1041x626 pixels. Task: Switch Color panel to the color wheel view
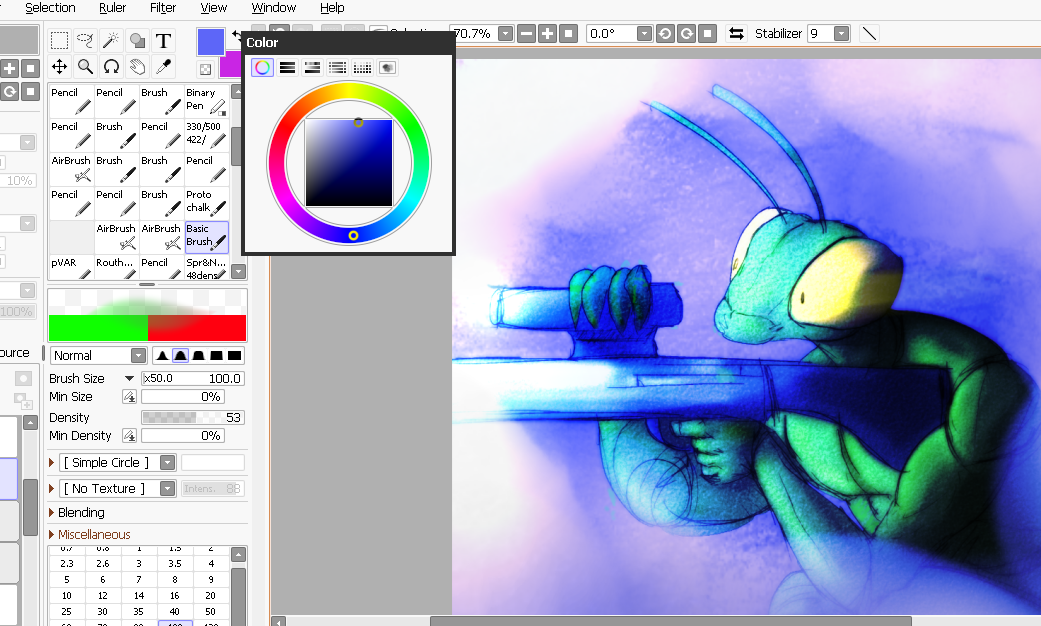click(262, 67)
